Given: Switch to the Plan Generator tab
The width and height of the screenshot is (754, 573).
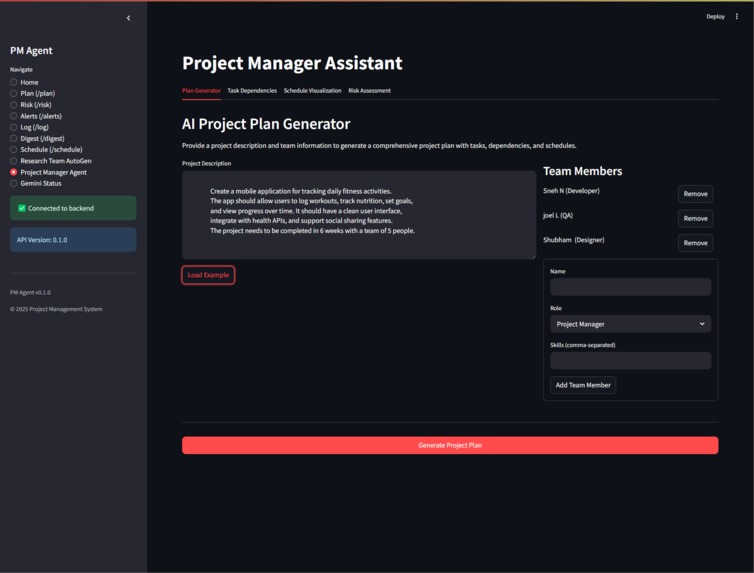Looking at the screenshot, I should (201, 90).
